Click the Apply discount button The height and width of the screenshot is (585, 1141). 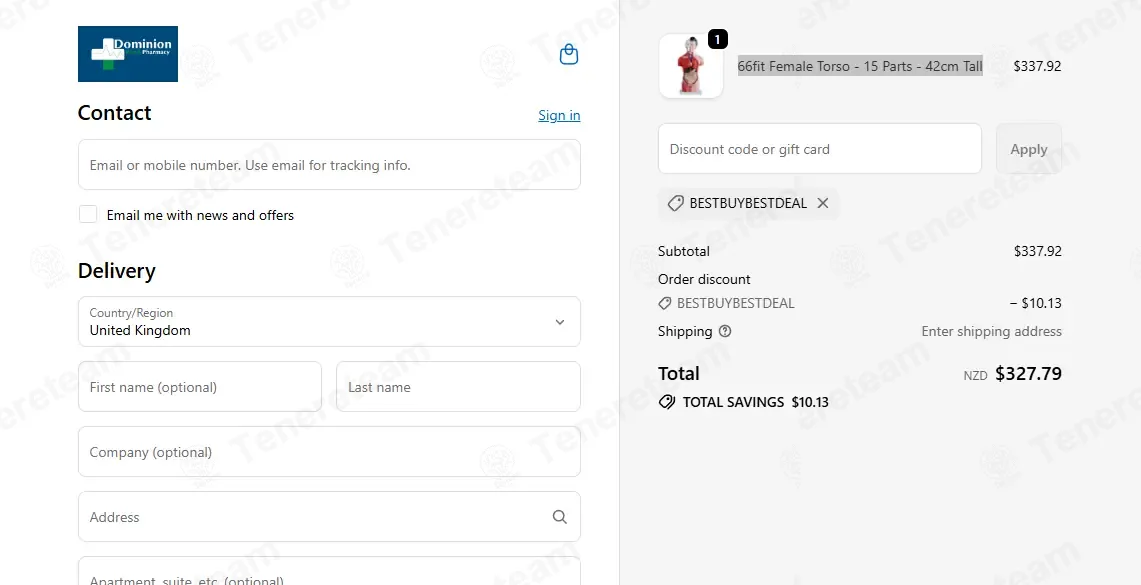pos(1028,148)
